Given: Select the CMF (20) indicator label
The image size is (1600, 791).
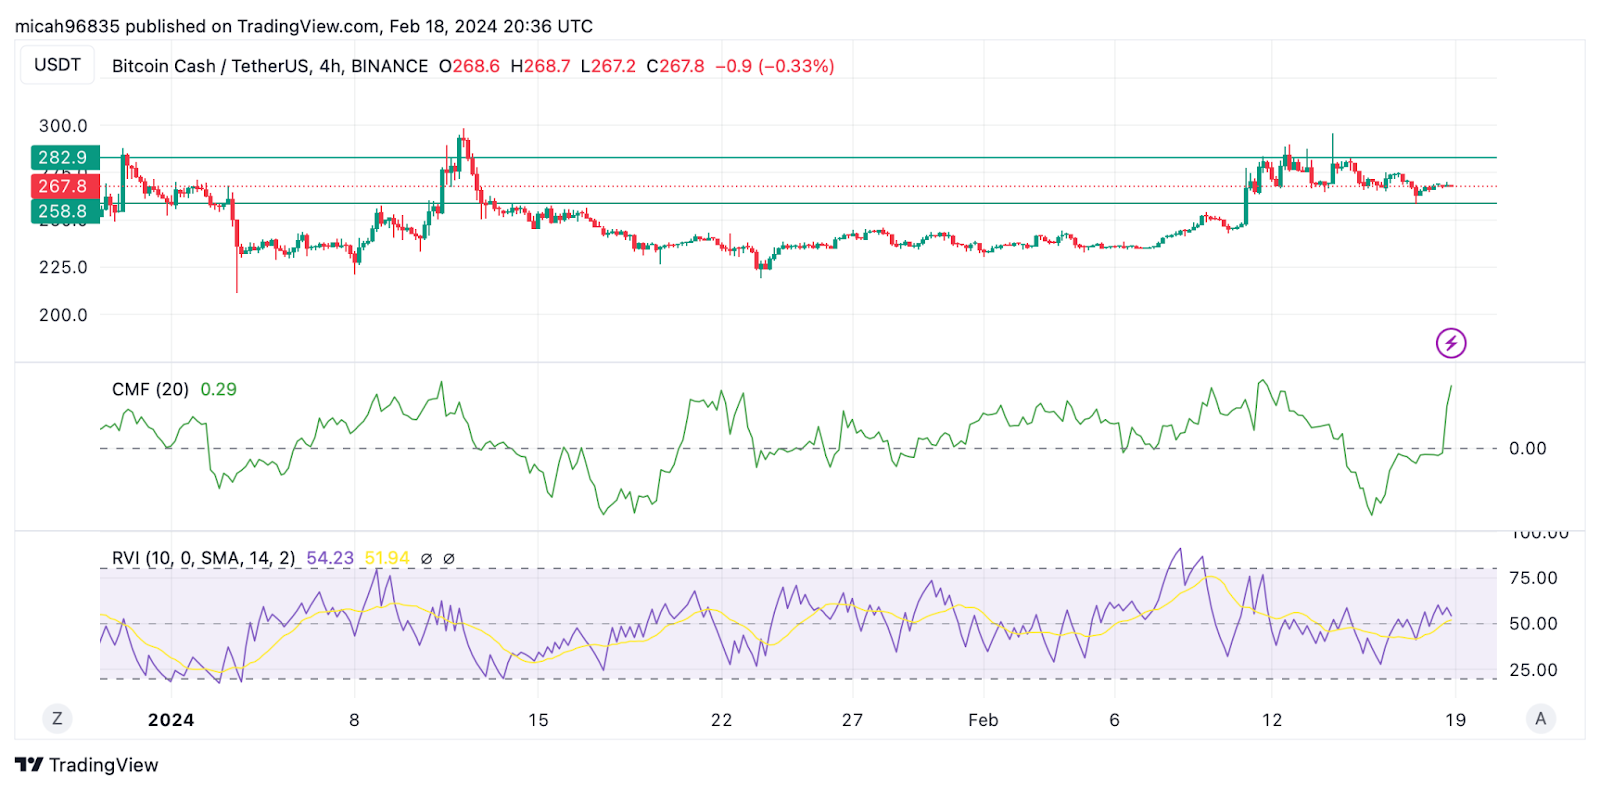Looking at the screenshot, I should click(x=150, y=389).
